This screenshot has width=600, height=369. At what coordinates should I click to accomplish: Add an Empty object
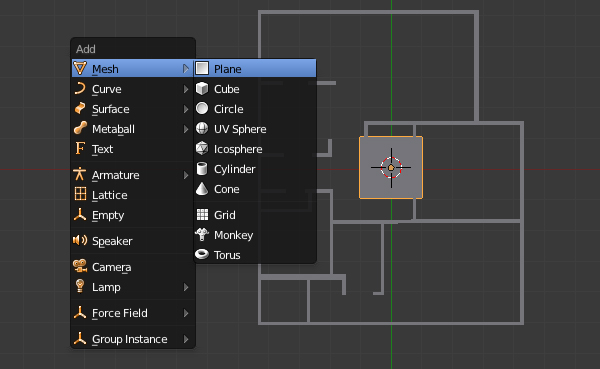pos(133,215)
